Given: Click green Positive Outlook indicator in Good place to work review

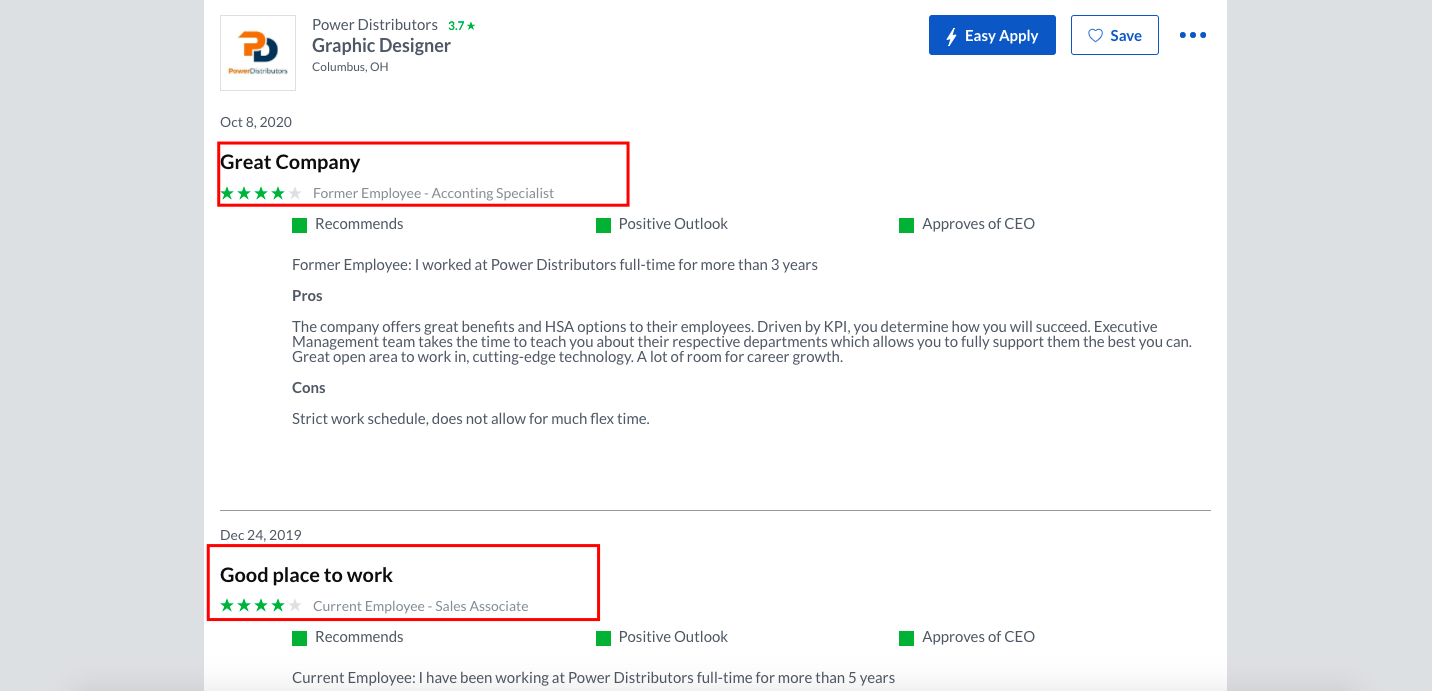Looking at the screenshot, I should [x=603, y=638].
